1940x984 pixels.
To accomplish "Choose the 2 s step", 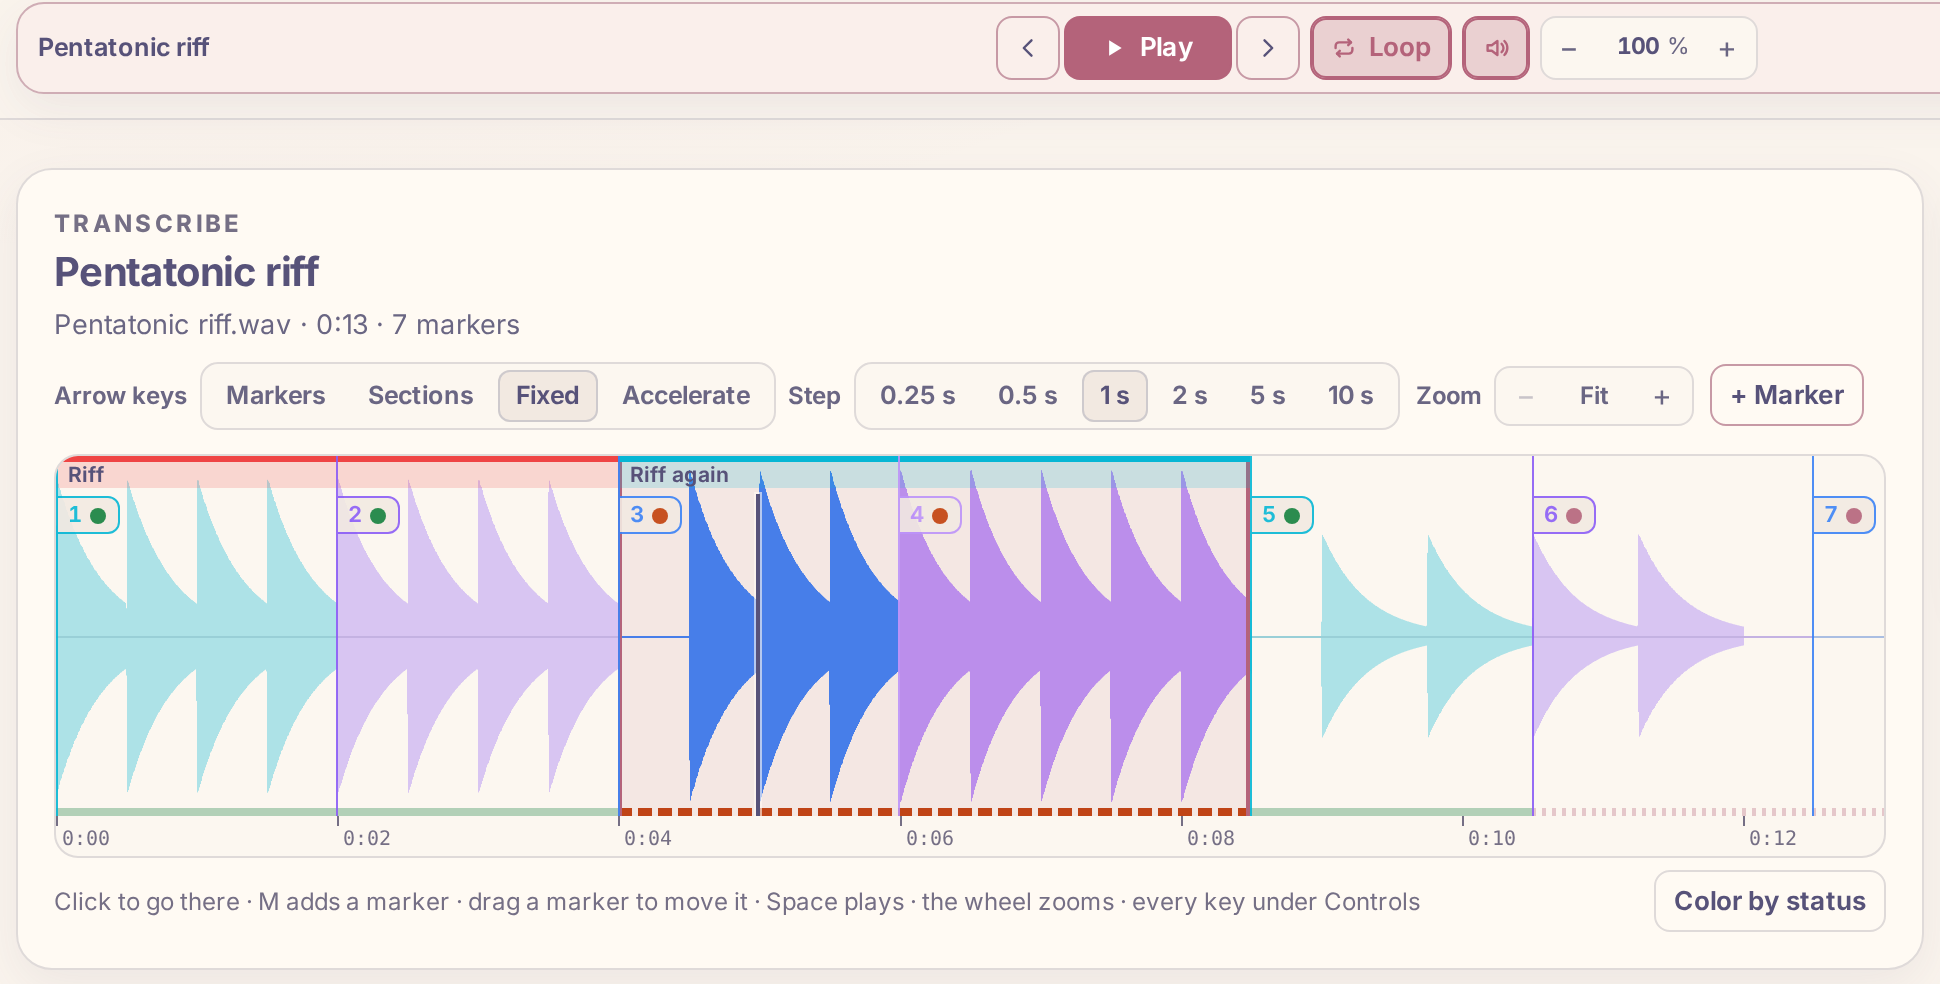I will coord(1190,396).
